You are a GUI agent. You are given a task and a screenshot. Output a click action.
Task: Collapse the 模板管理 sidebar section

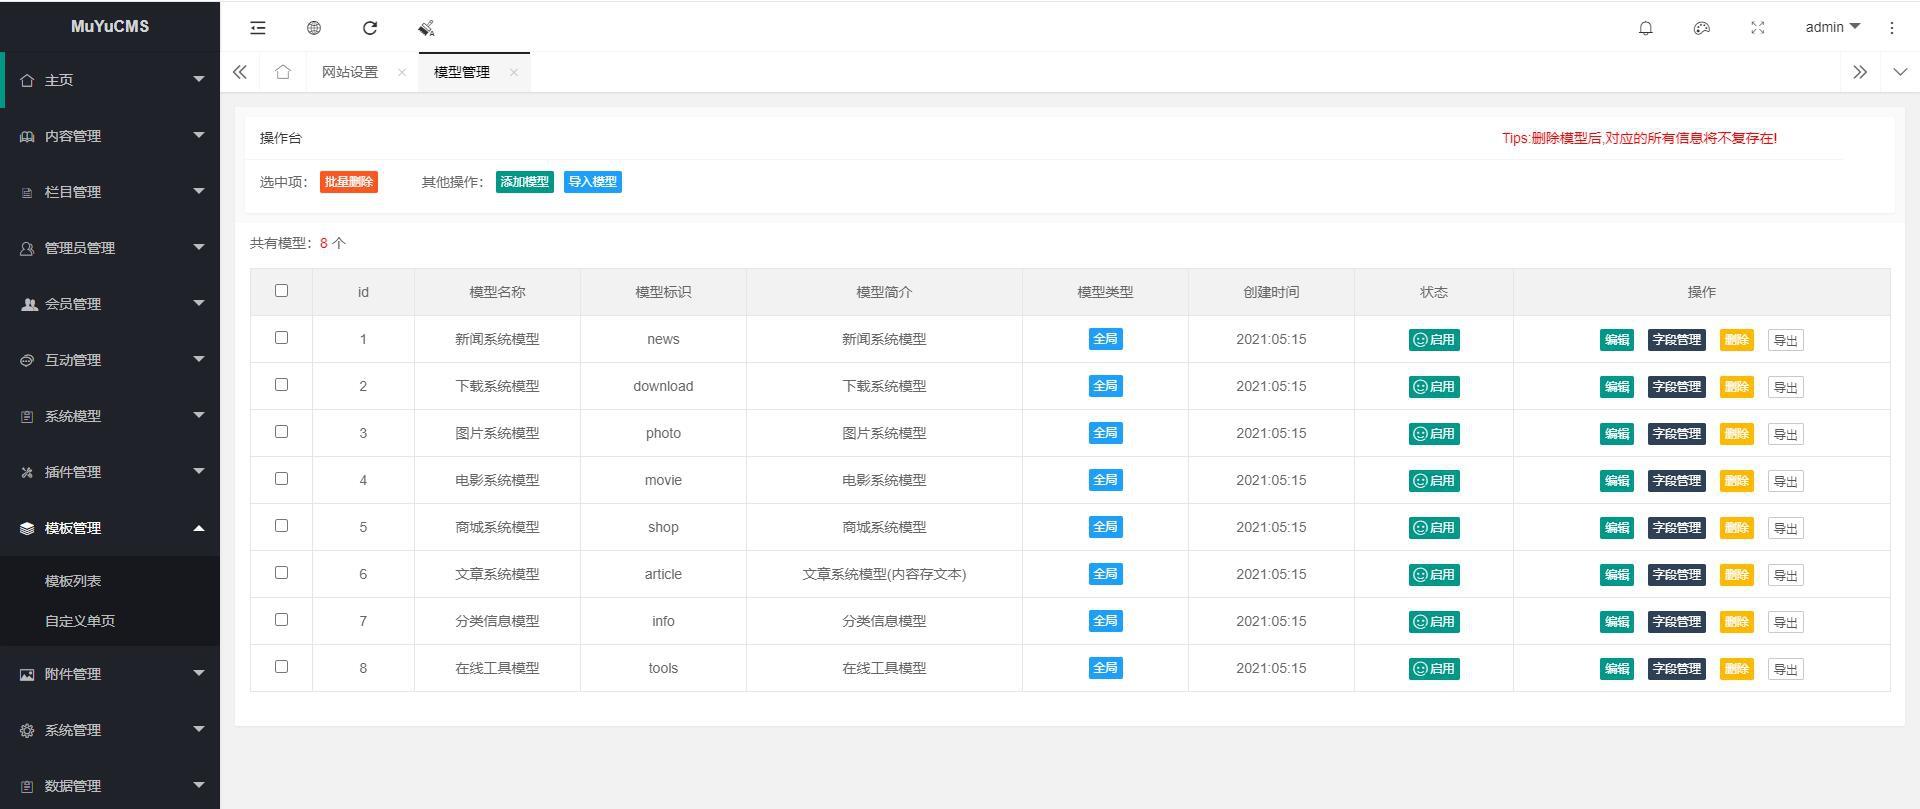[110, 528]
